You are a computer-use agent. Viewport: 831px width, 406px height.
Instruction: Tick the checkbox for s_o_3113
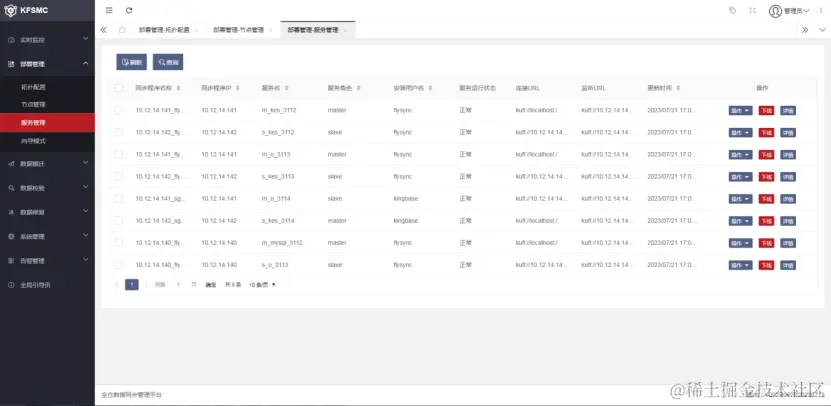coord(119,264)
